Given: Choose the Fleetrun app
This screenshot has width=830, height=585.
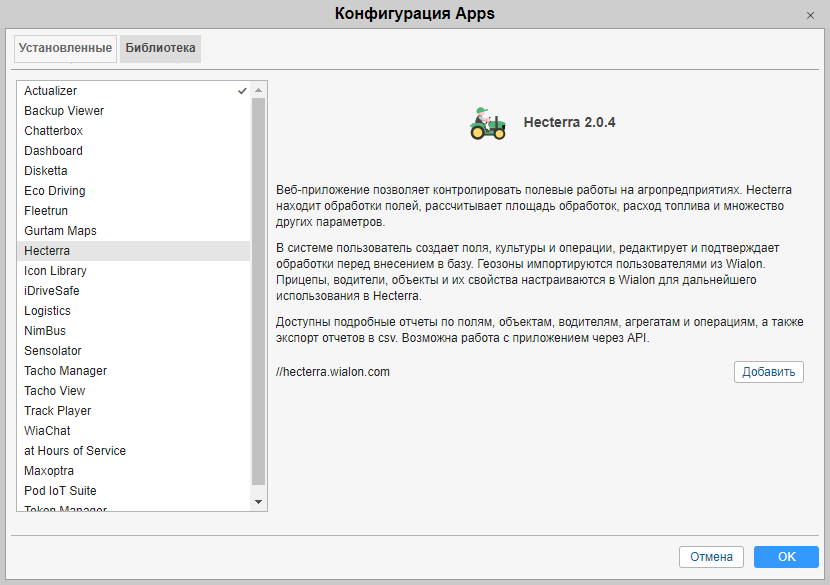Looking at the screenshot, I should pos(133,211).
